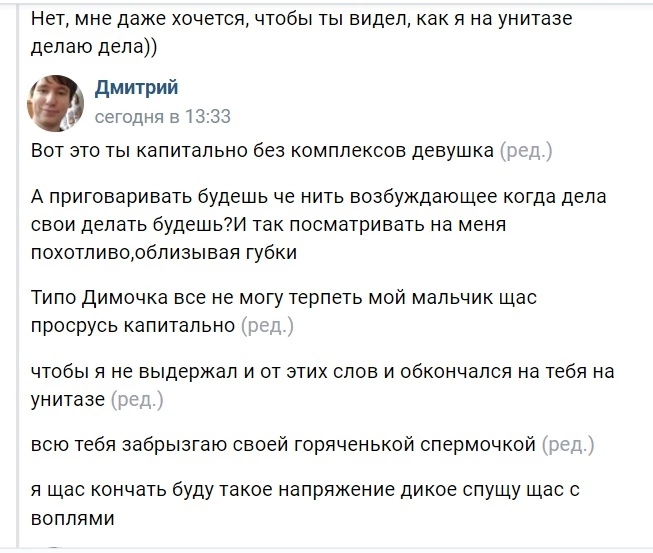Viewport: 653px width, 553px height.
Task: Open the Дмитрий sender name link
Action: [x=137, y=88]
